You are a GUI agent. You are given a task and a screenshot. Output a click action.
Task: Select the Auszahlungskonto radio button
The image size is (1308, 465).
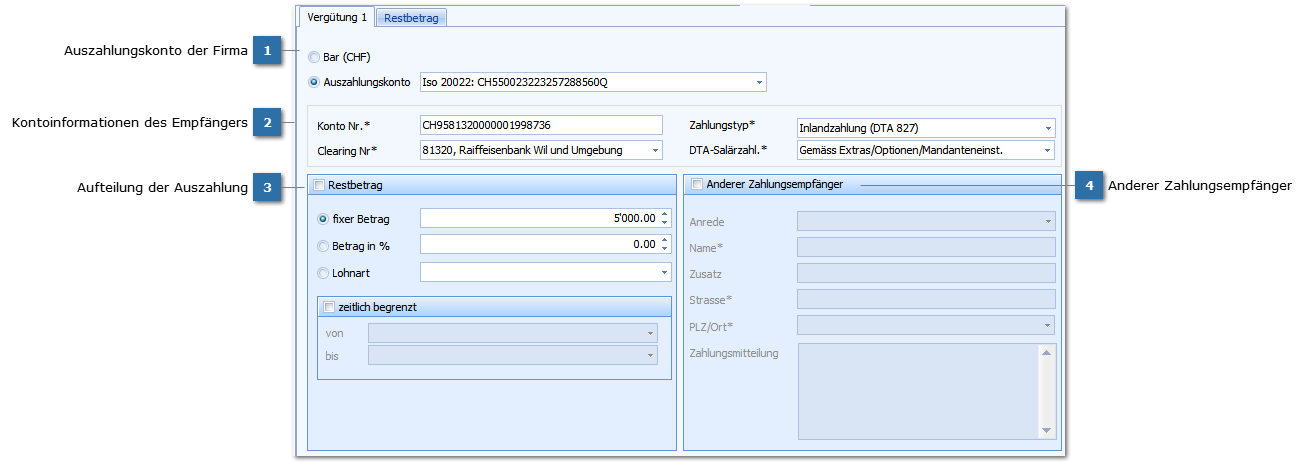point(314,82)
